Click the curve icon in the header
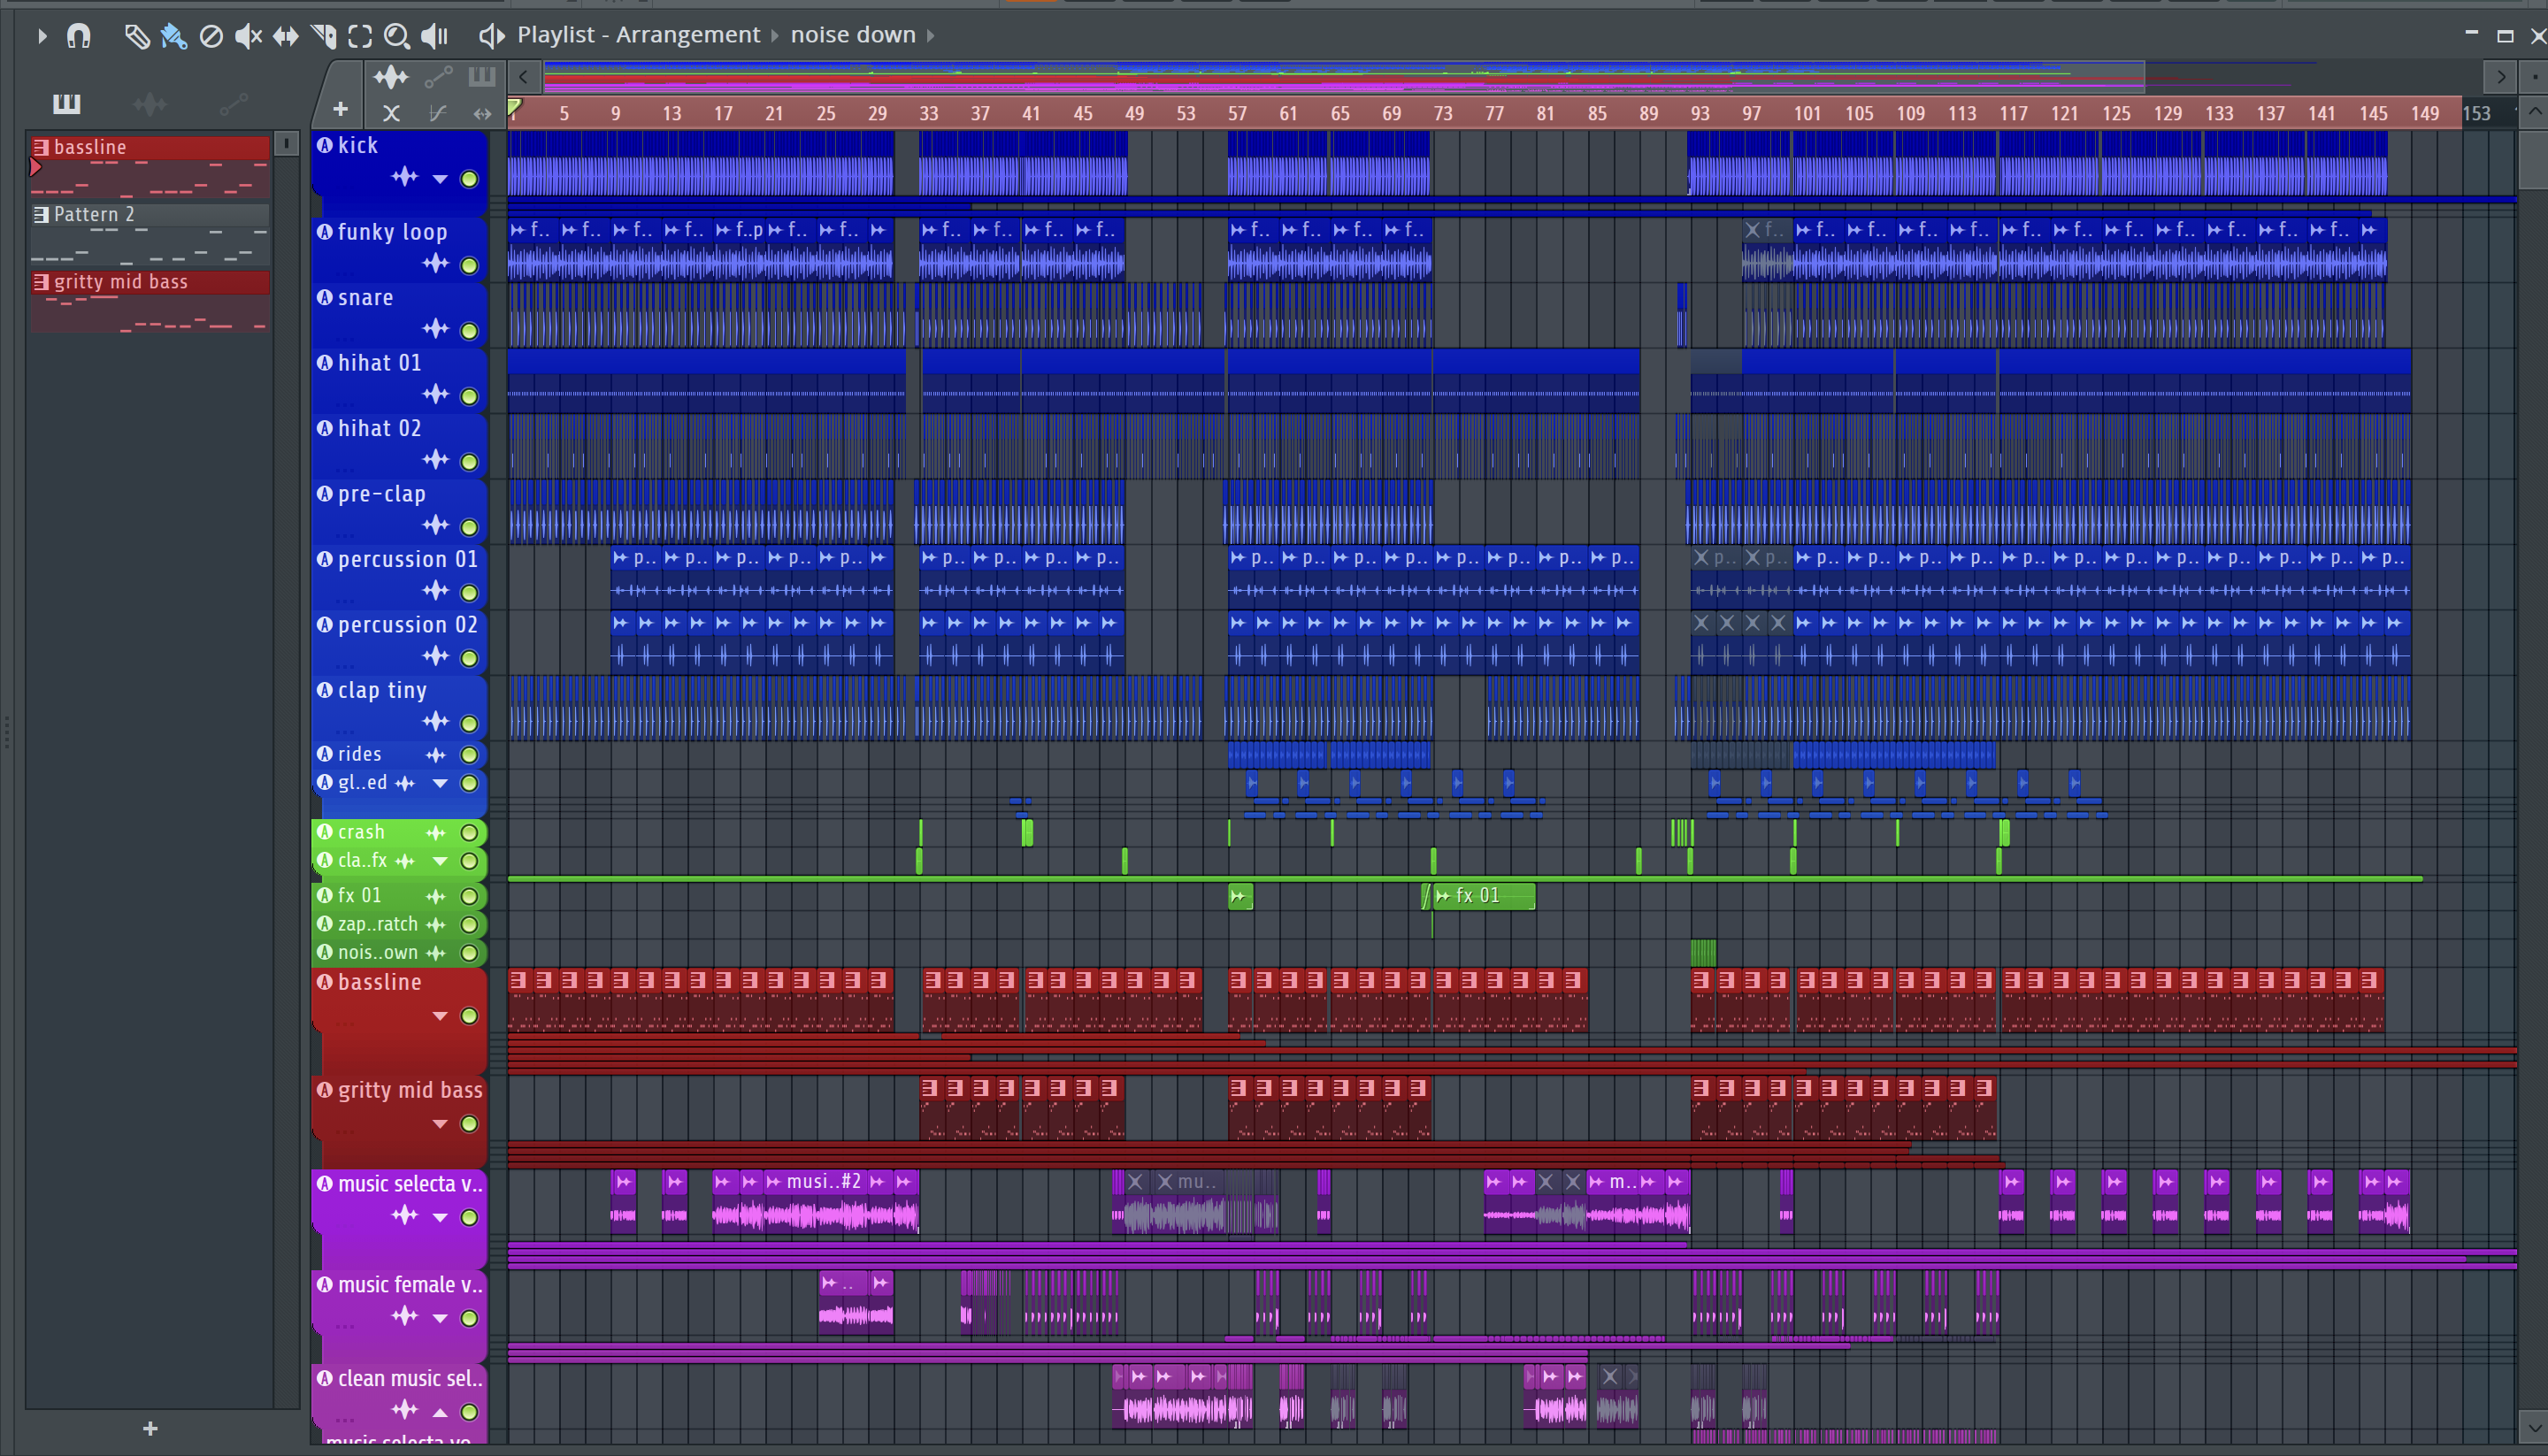This screenshot has width=2548, height=1456. (437, 114)
